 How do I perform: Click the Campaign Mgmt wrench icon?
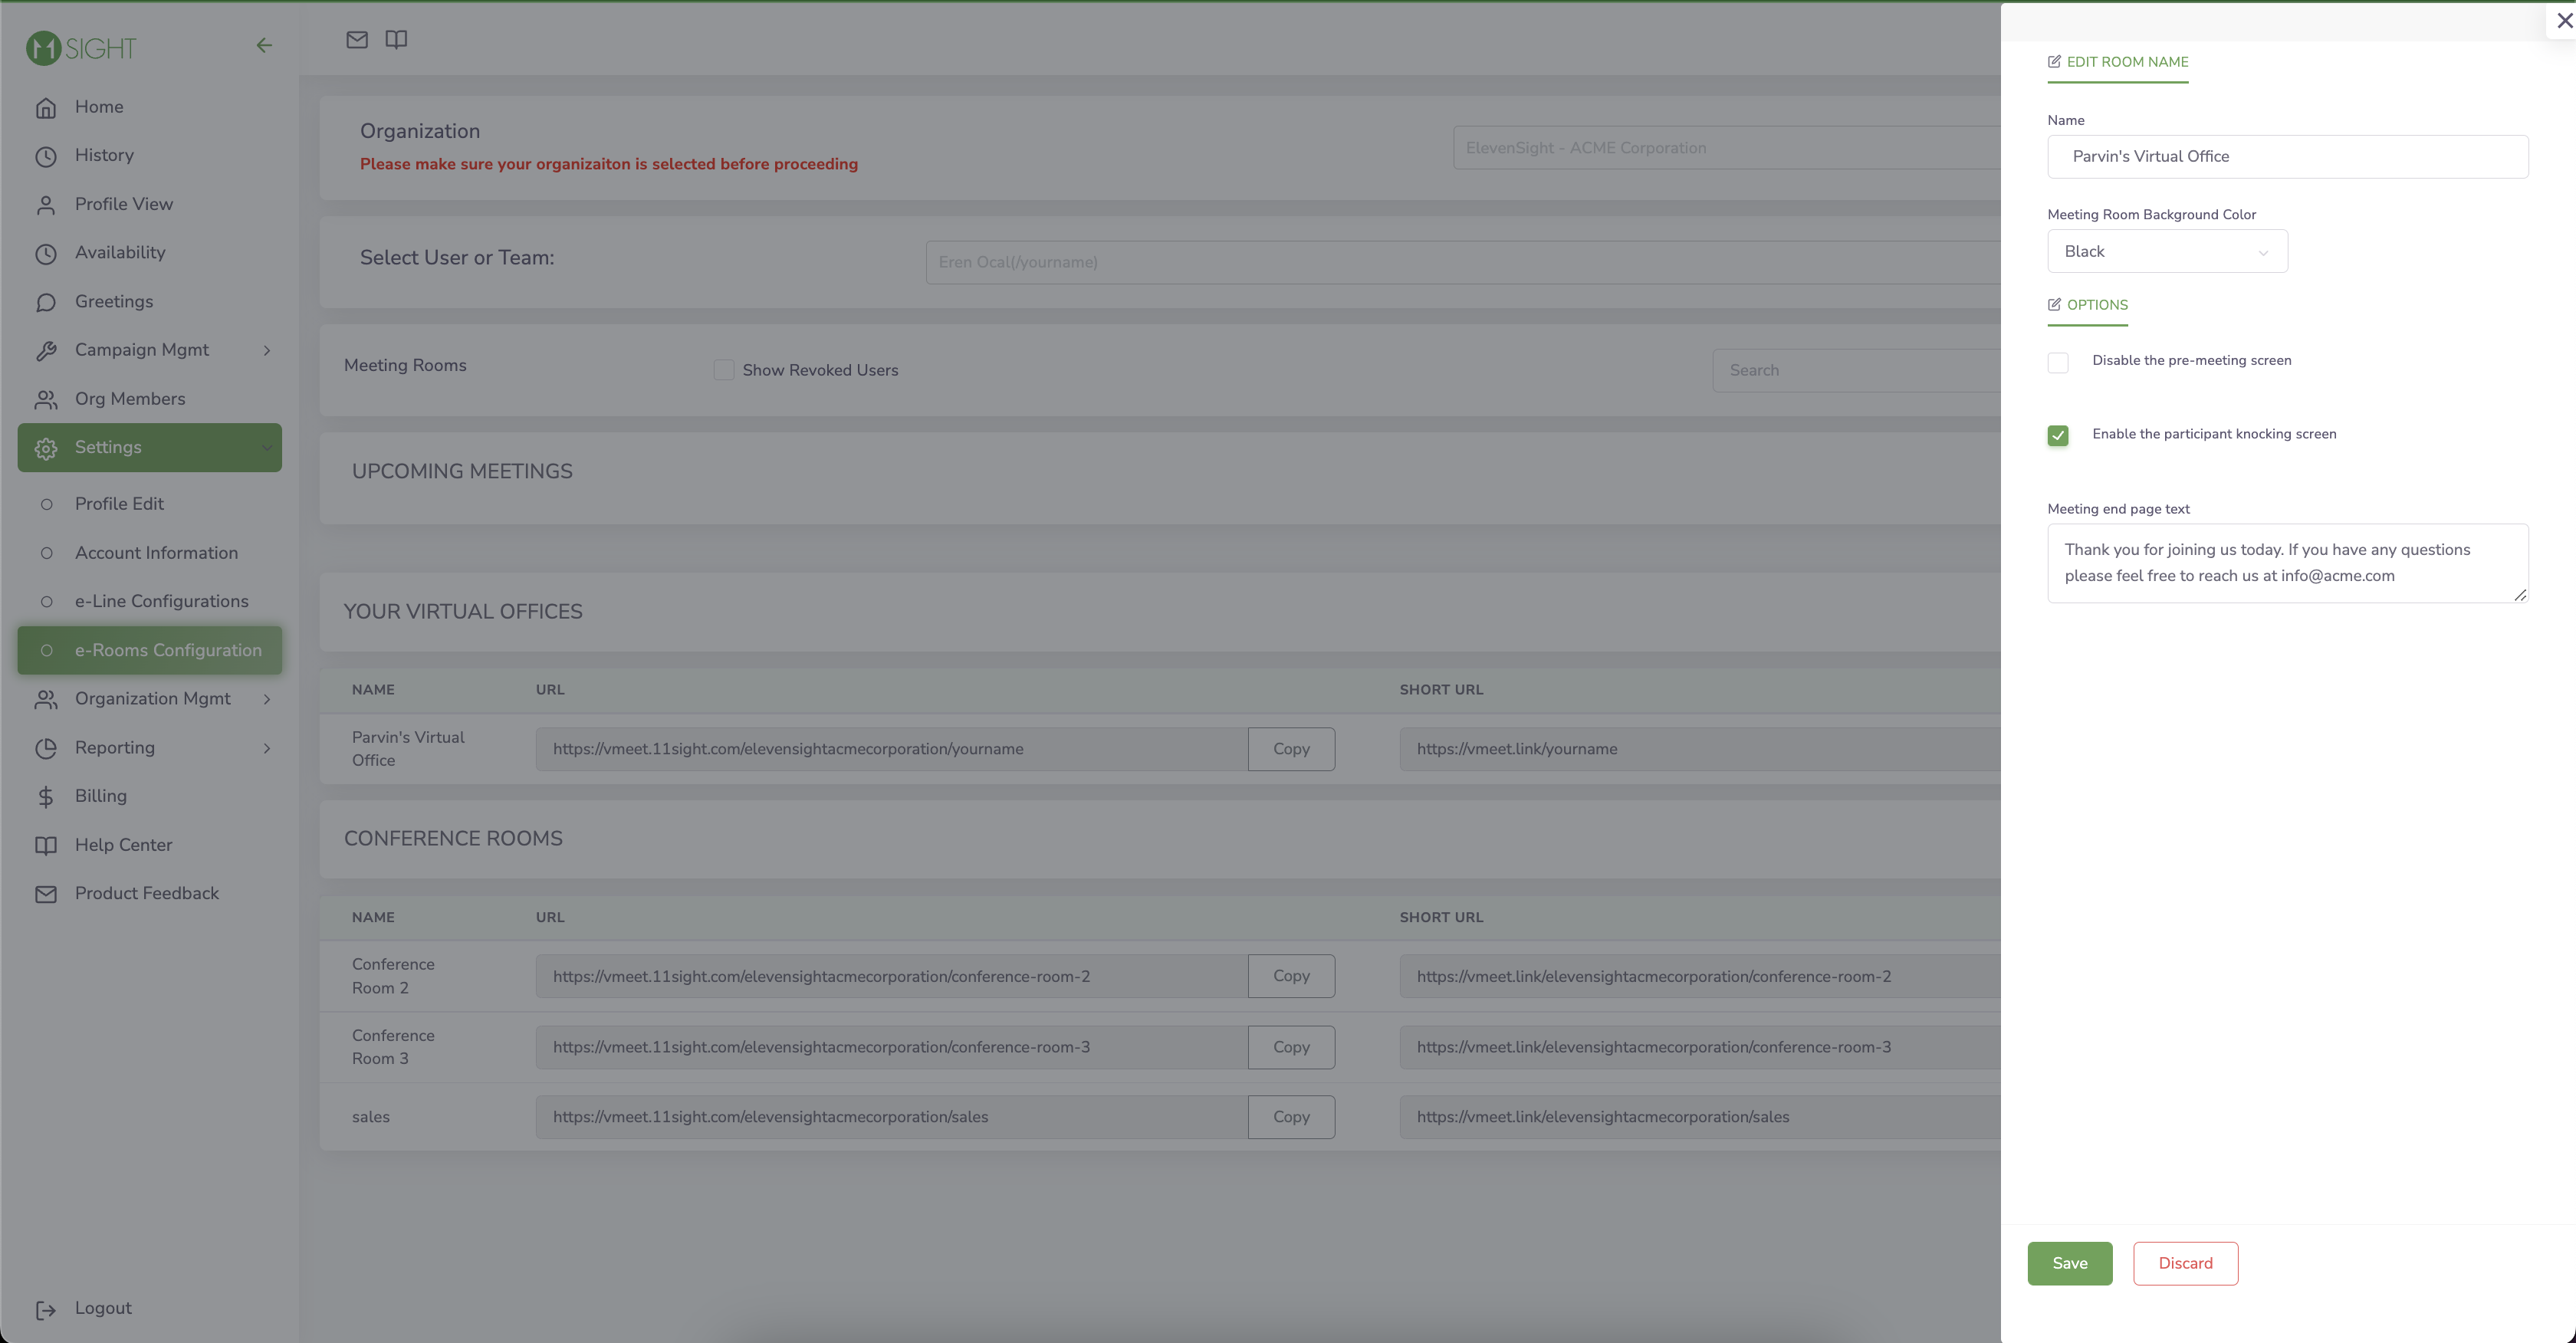46,350
